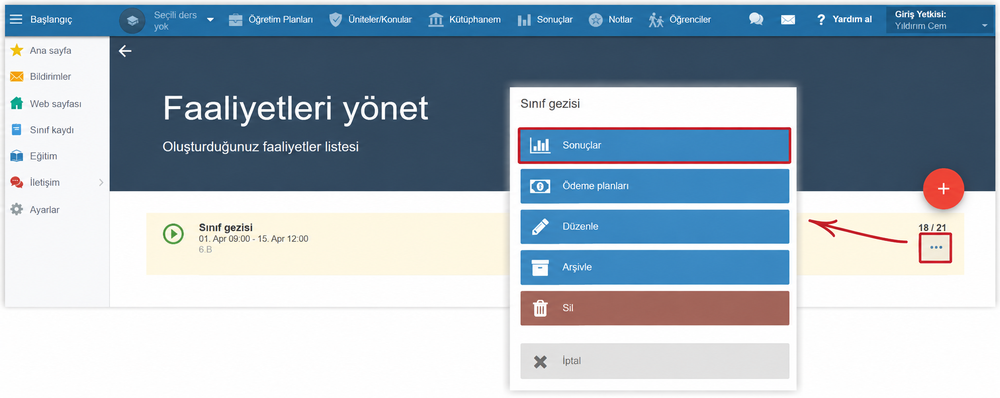Open the Giriş Yetkisi user dropdown
The height and width of the screenshot is (398, 1000).
click(x=941, y=20)
